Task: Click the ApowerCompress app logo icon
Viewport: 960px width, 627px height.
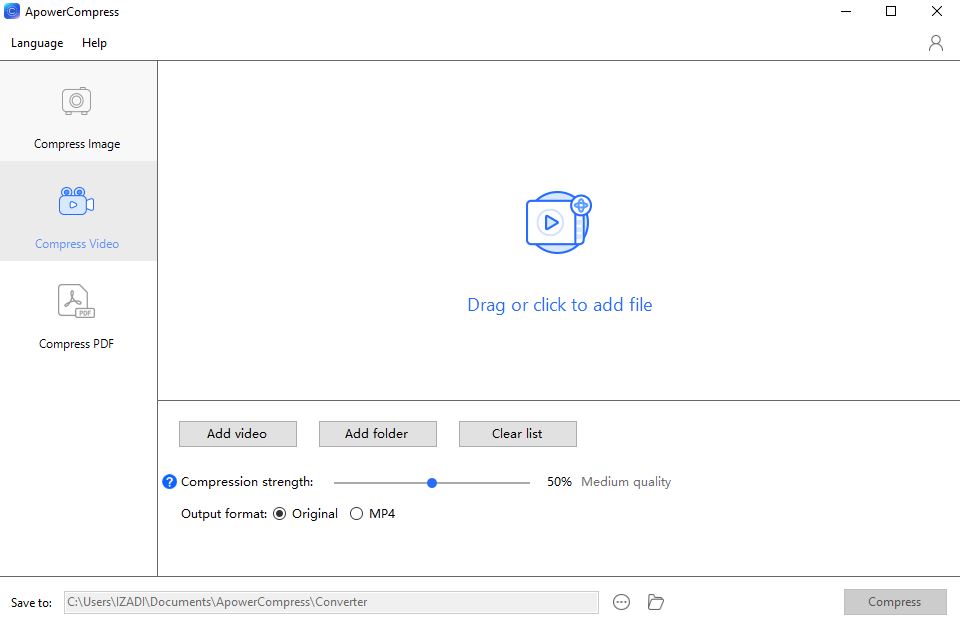Action: click(x=12, y=12)
